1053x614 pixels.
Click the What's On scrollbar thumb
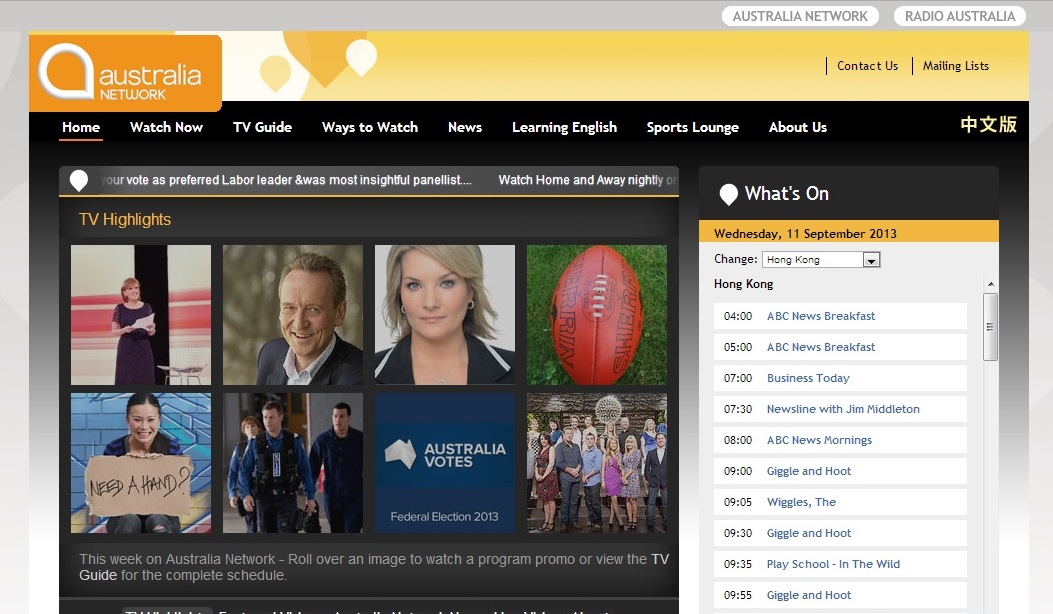coord(991,327)
